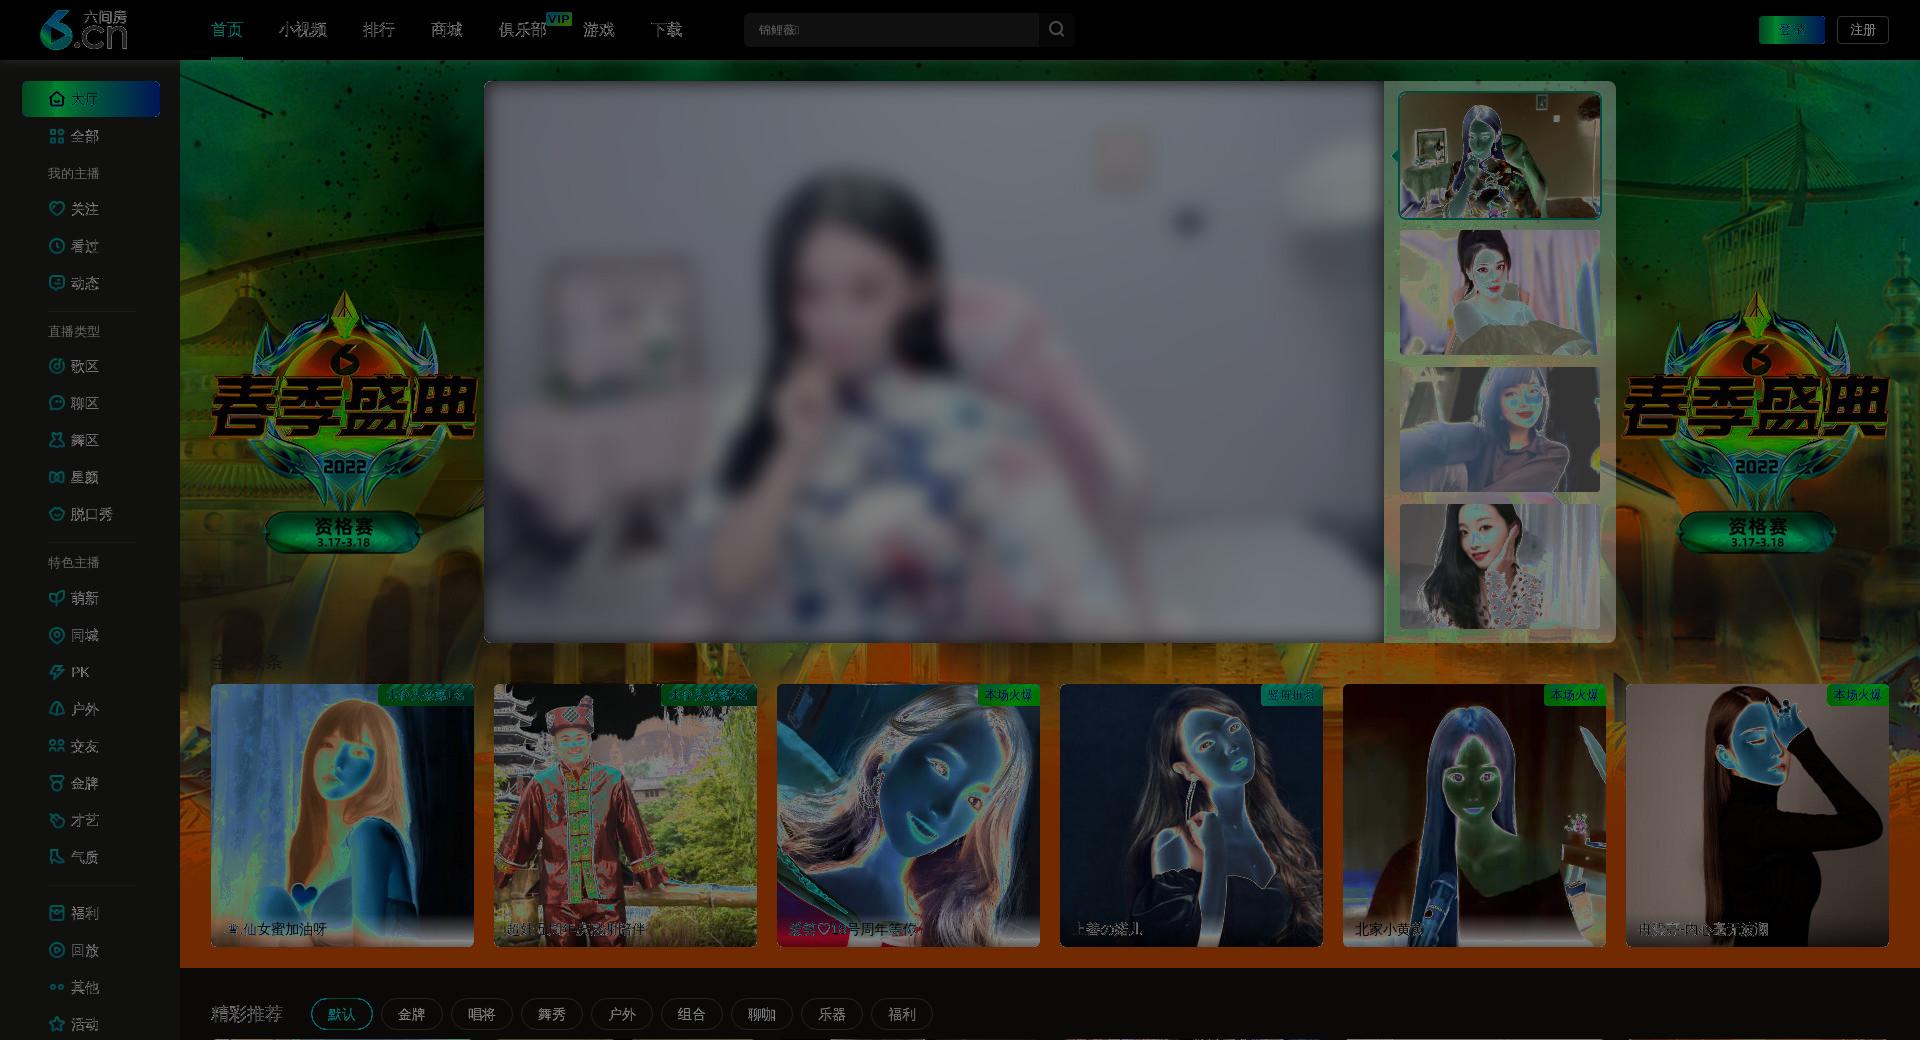Open the 回放 replay icon

(57, 950)
